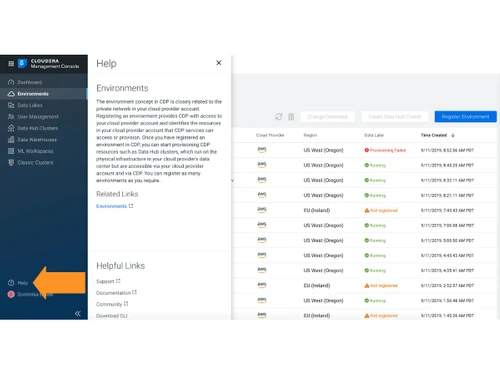The width and height of the screenshot is (500, 375).
Task: Click external link icon beside Documentation
Action: tap(134, 292)
